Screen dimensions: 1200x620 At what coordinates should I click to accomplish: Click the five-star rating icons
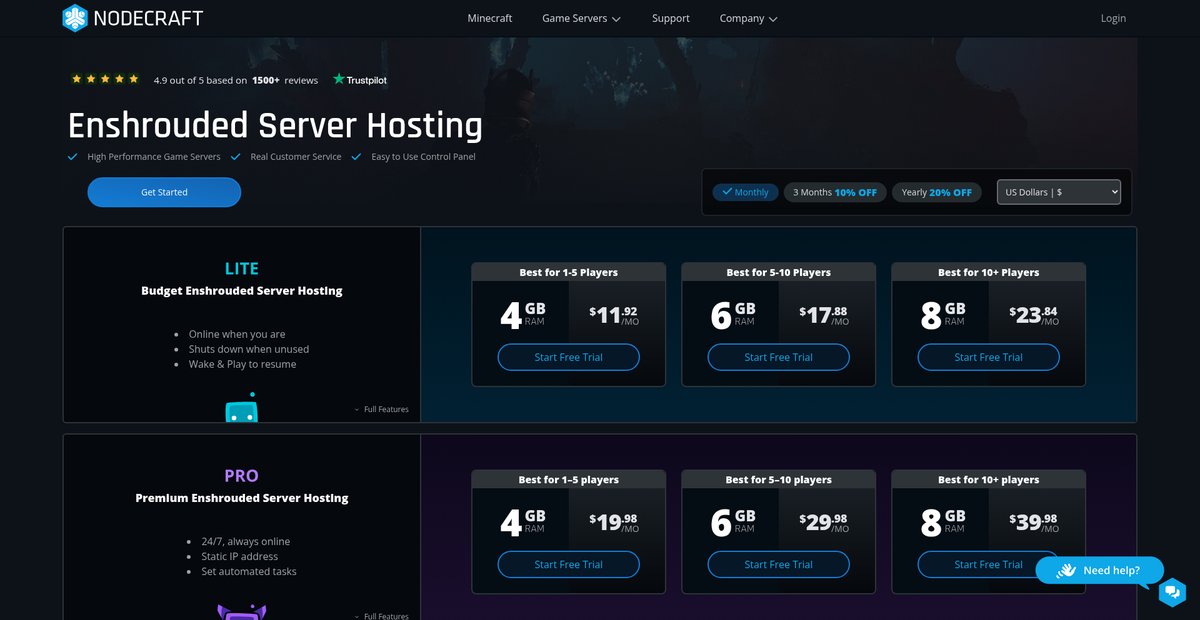pyautogui.click(x=105, y=79)
